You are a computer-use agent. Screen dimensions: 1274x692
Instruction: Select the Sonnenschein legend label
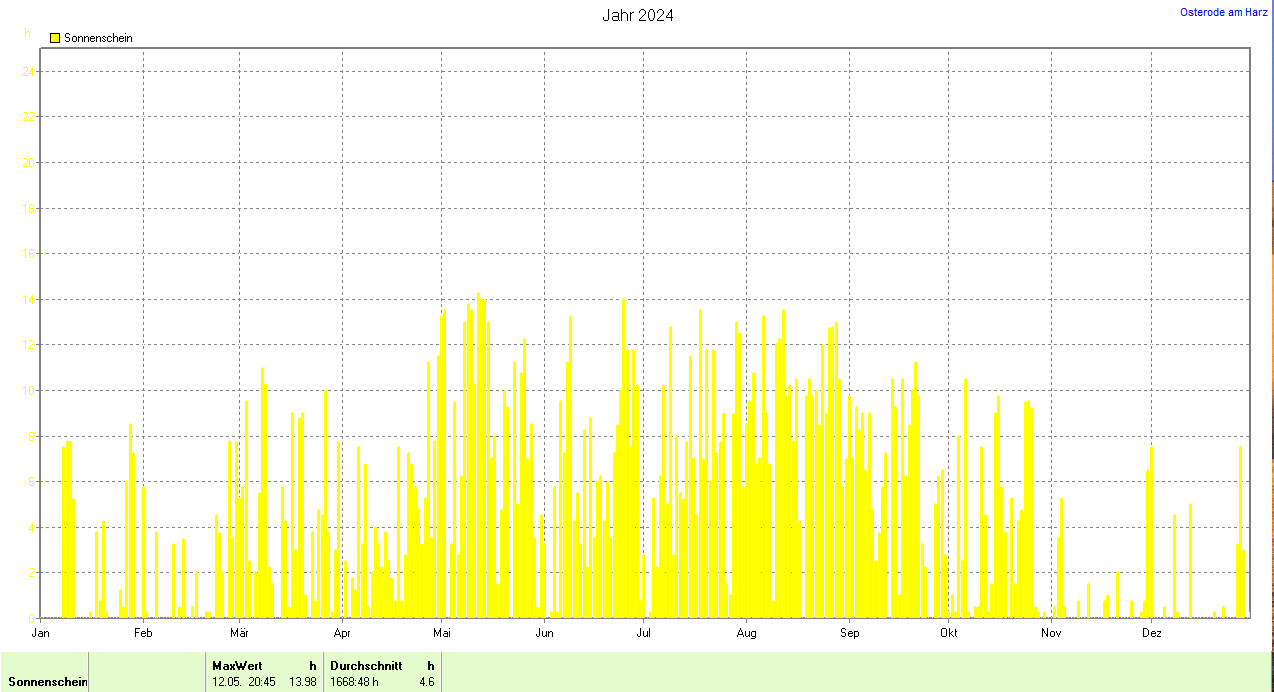[98, 38]
